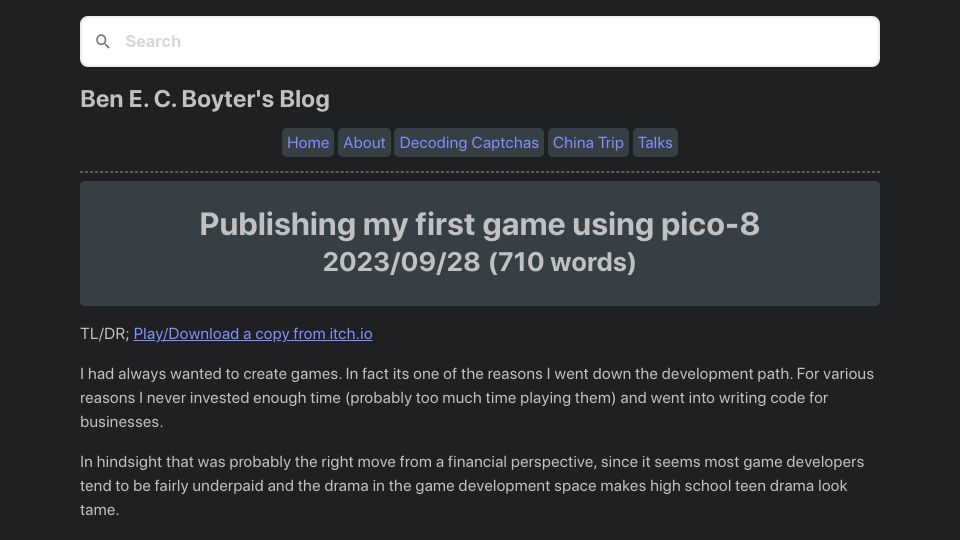The height and width of the screenshot is (540, 960).
Task: Open the Talks nav link
Action: coord(655,143)
